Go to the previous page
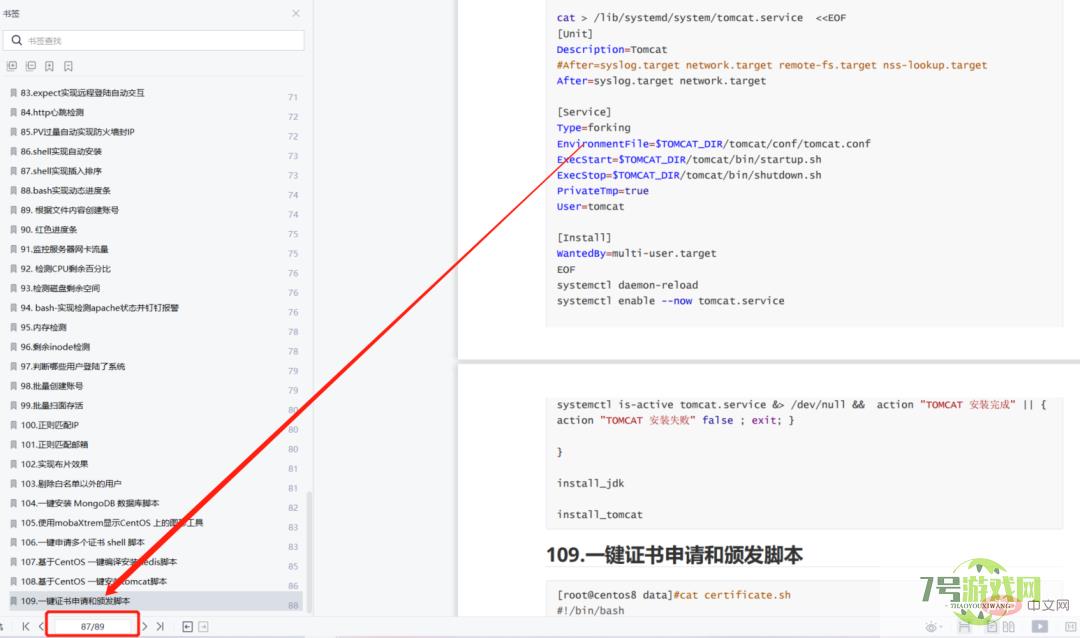This screenshot has width=1080, height=638. 41,626
